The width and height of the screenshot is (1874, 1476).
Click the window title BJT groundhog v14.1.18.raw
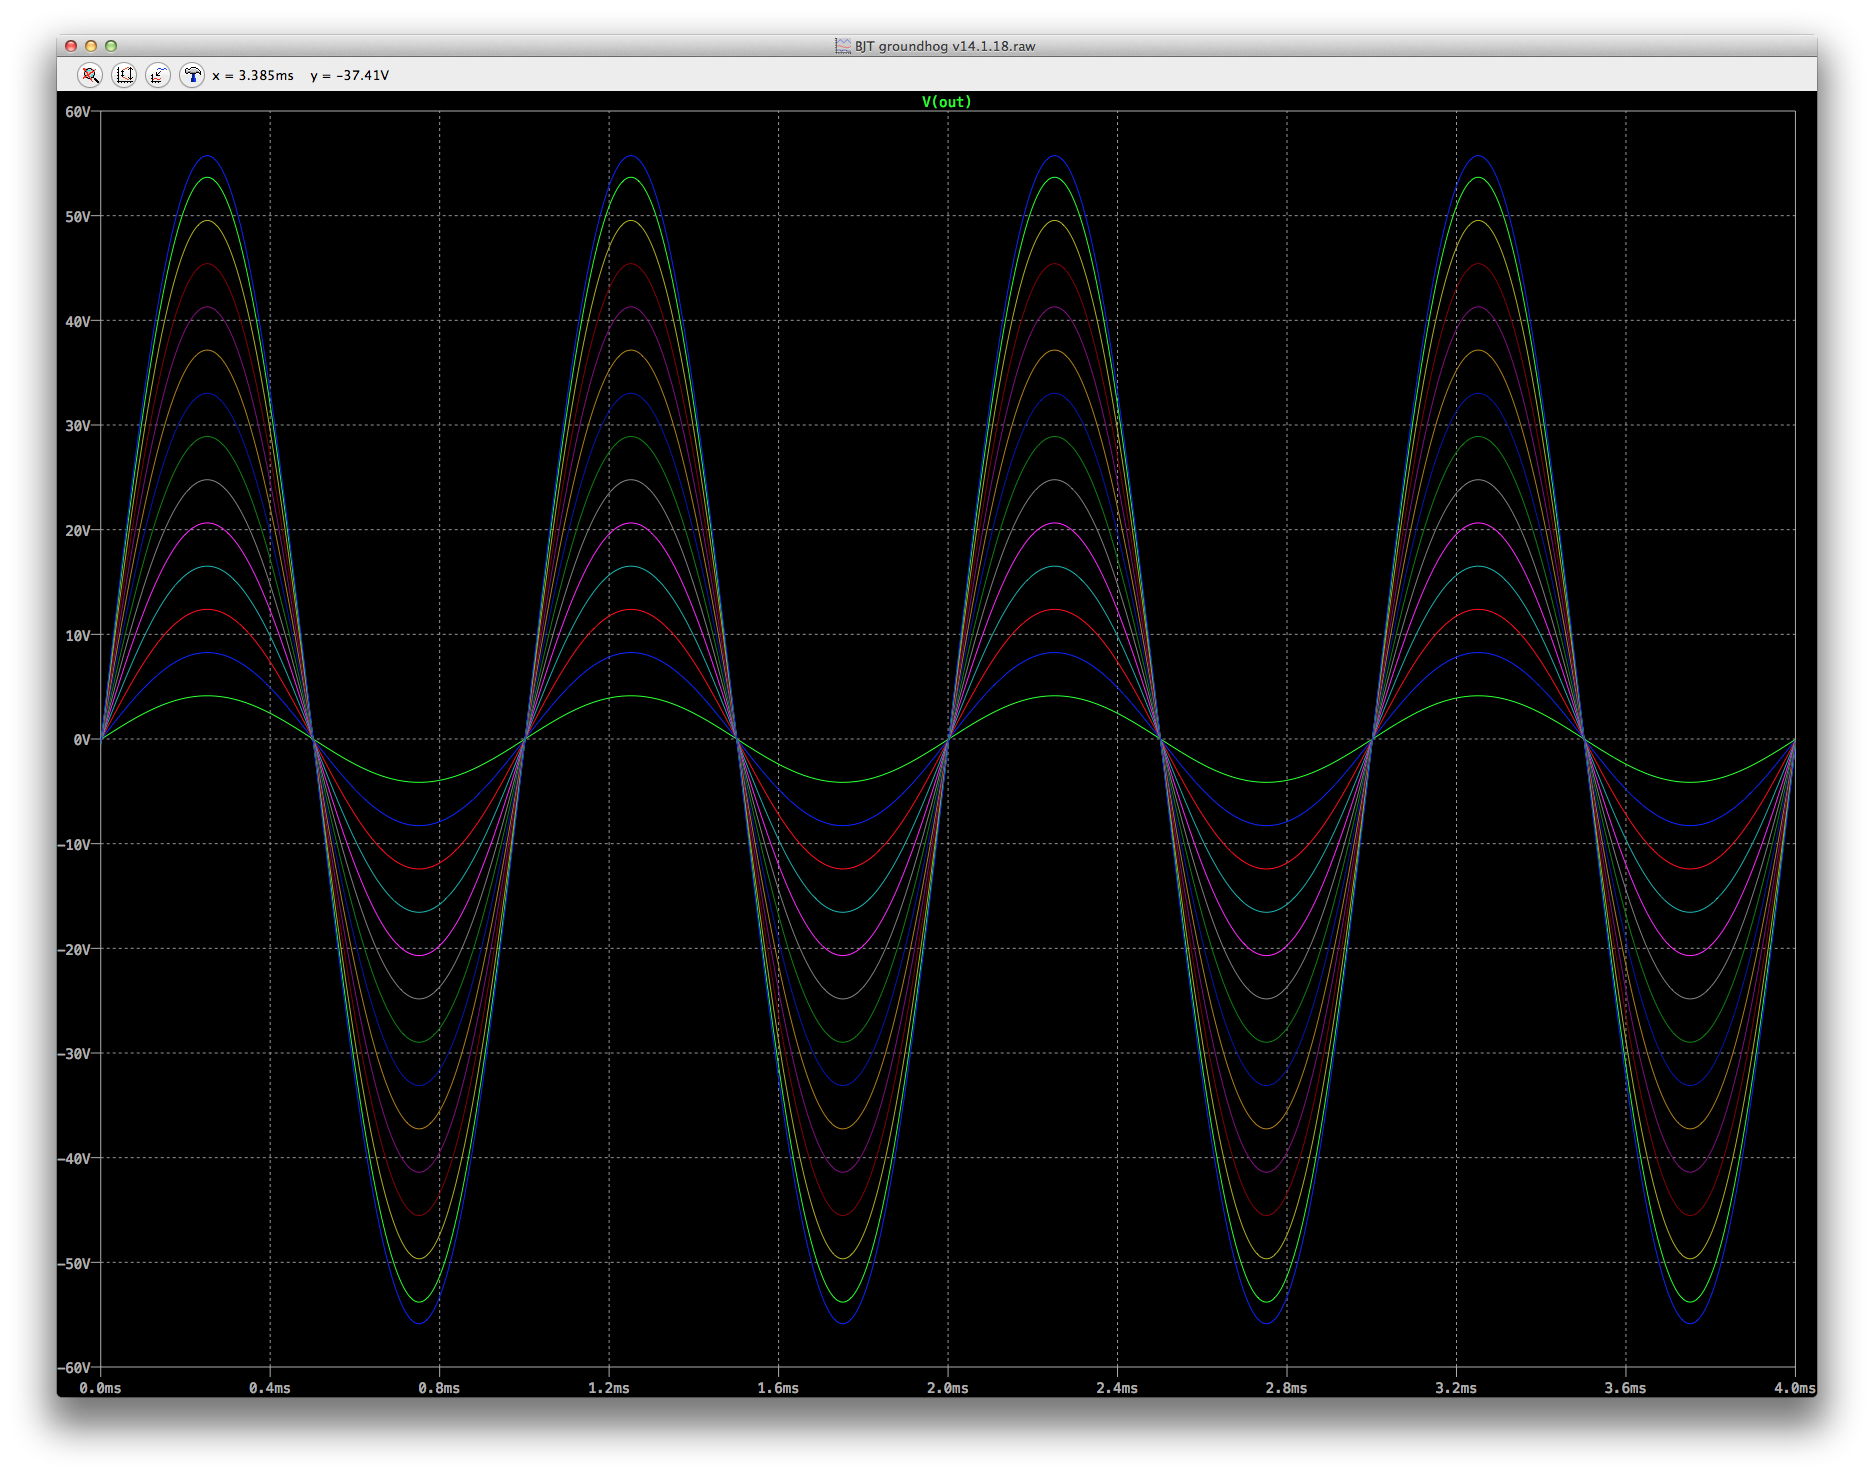tap(945, 46)
